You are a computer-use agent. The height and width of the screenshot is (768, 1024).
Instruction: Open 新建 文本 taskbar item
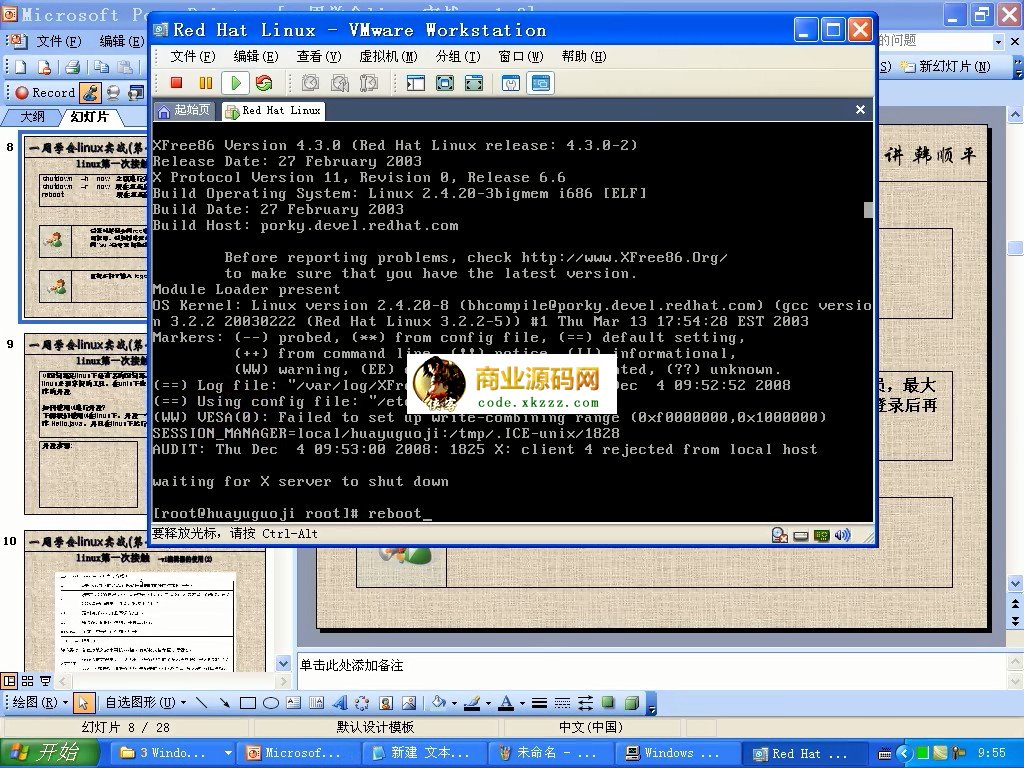click(x=424, y=753)
